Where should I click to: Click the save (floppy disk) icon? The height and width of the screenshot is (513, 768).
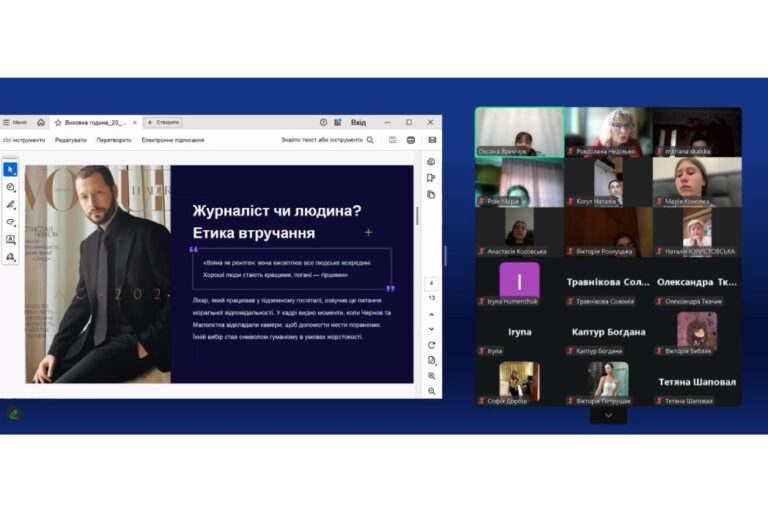[393, 140]
